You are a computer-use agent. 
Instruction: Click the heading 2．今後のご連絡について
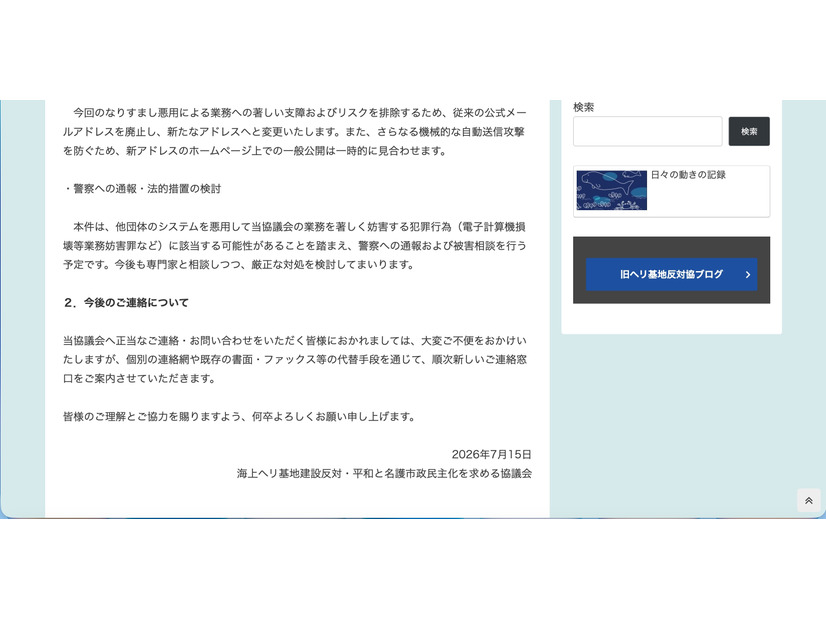125,302
